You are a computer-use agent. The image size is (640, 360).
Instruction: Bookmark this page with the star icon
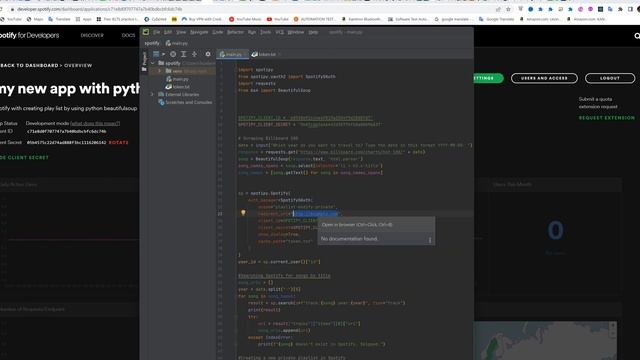click(x=508, y=9)
